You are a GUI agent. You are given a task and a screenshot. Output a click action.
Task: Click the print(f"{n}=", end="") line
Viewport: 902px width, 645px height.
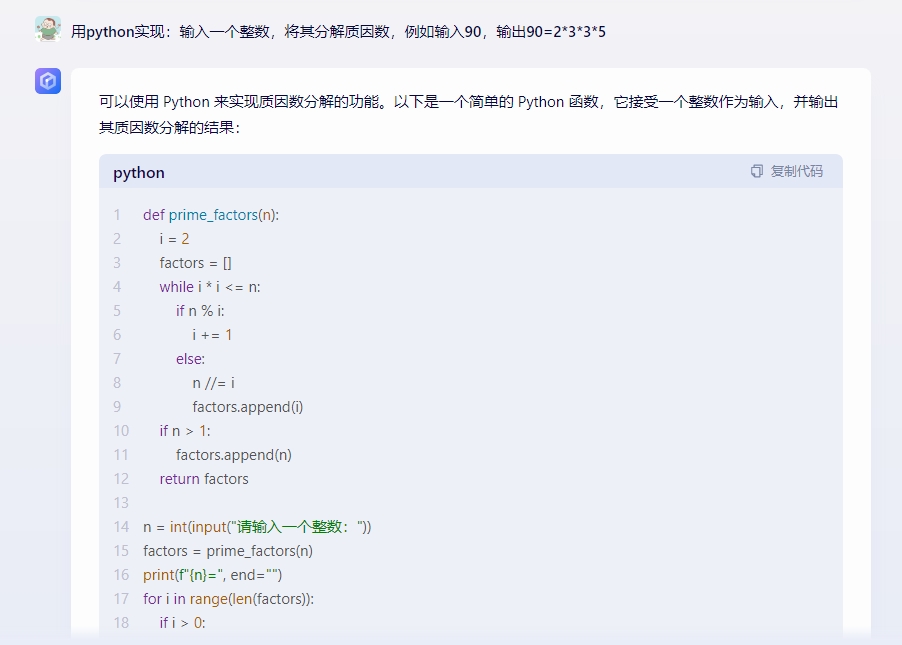(x=213, y=575)
